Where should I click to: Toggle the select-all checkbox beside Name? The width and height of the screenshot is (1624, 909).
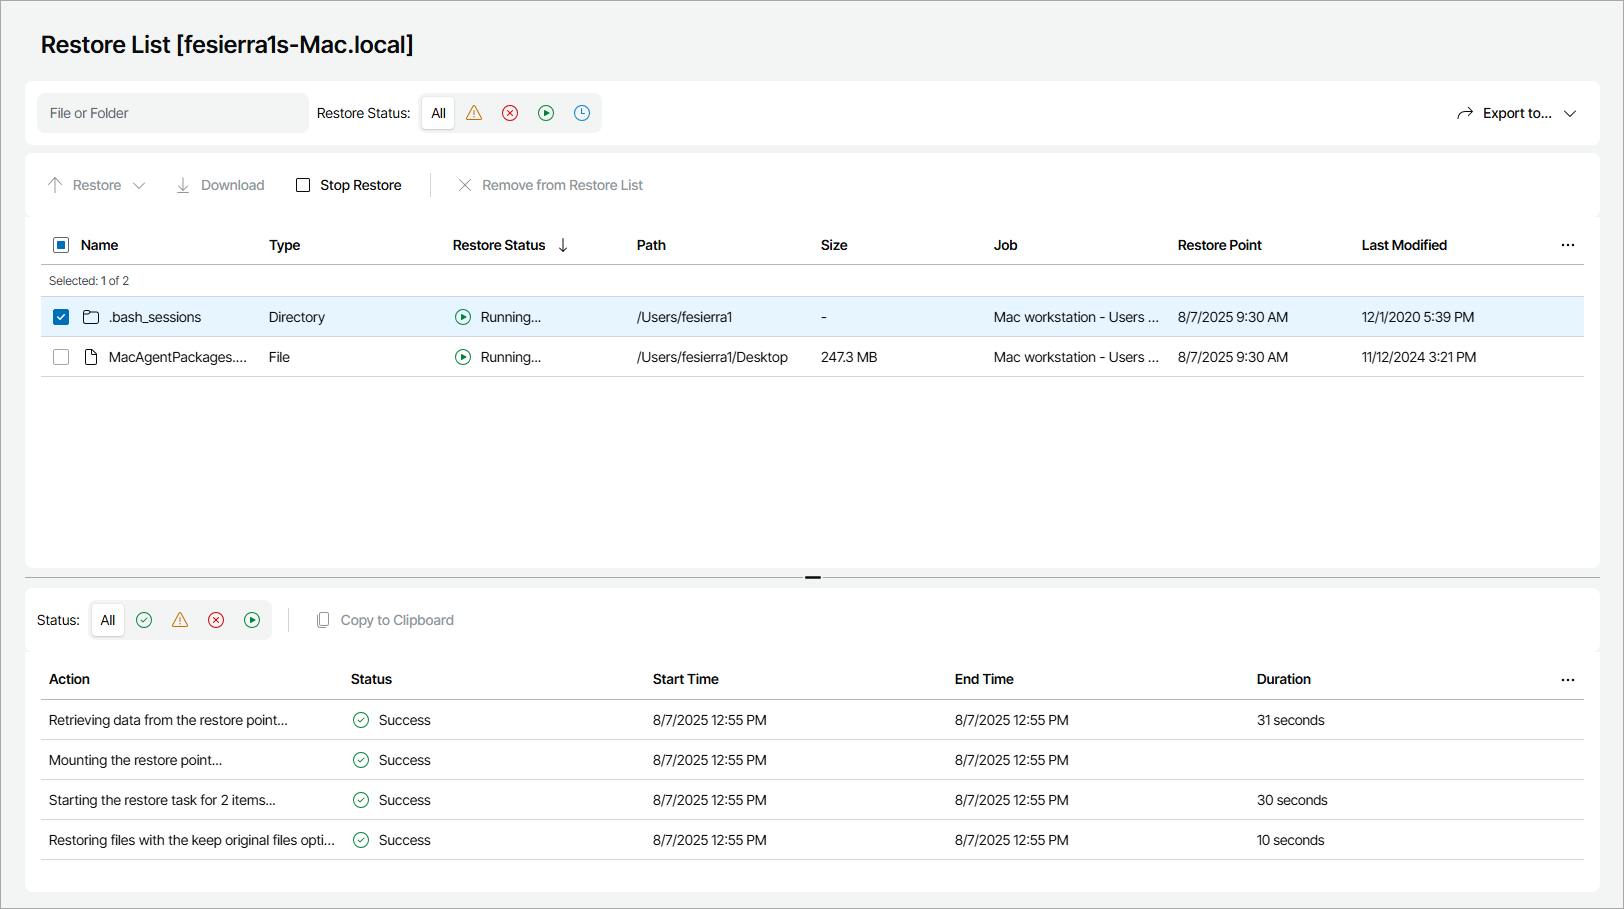tap(61, 245)
